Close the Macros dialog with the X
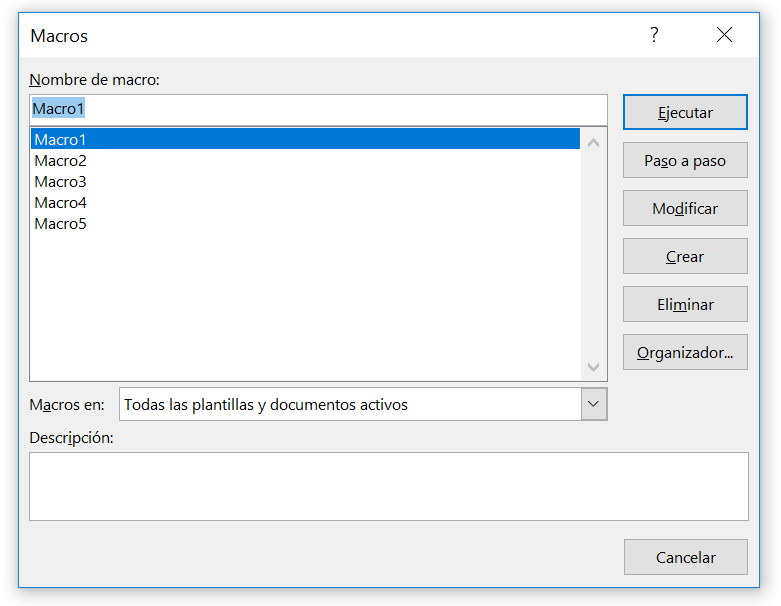Viewport: 781px width, 606px height. (x=724, y=35)
